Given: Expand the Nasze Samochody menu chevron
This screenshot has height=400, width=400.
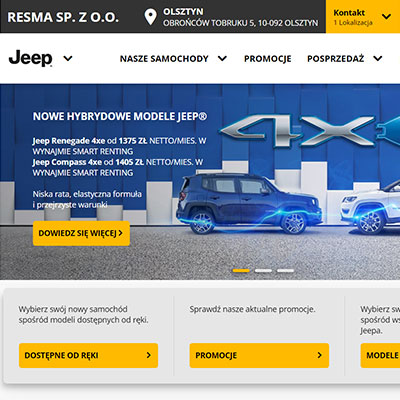Looking at the screenshot, I should (222, 59).
